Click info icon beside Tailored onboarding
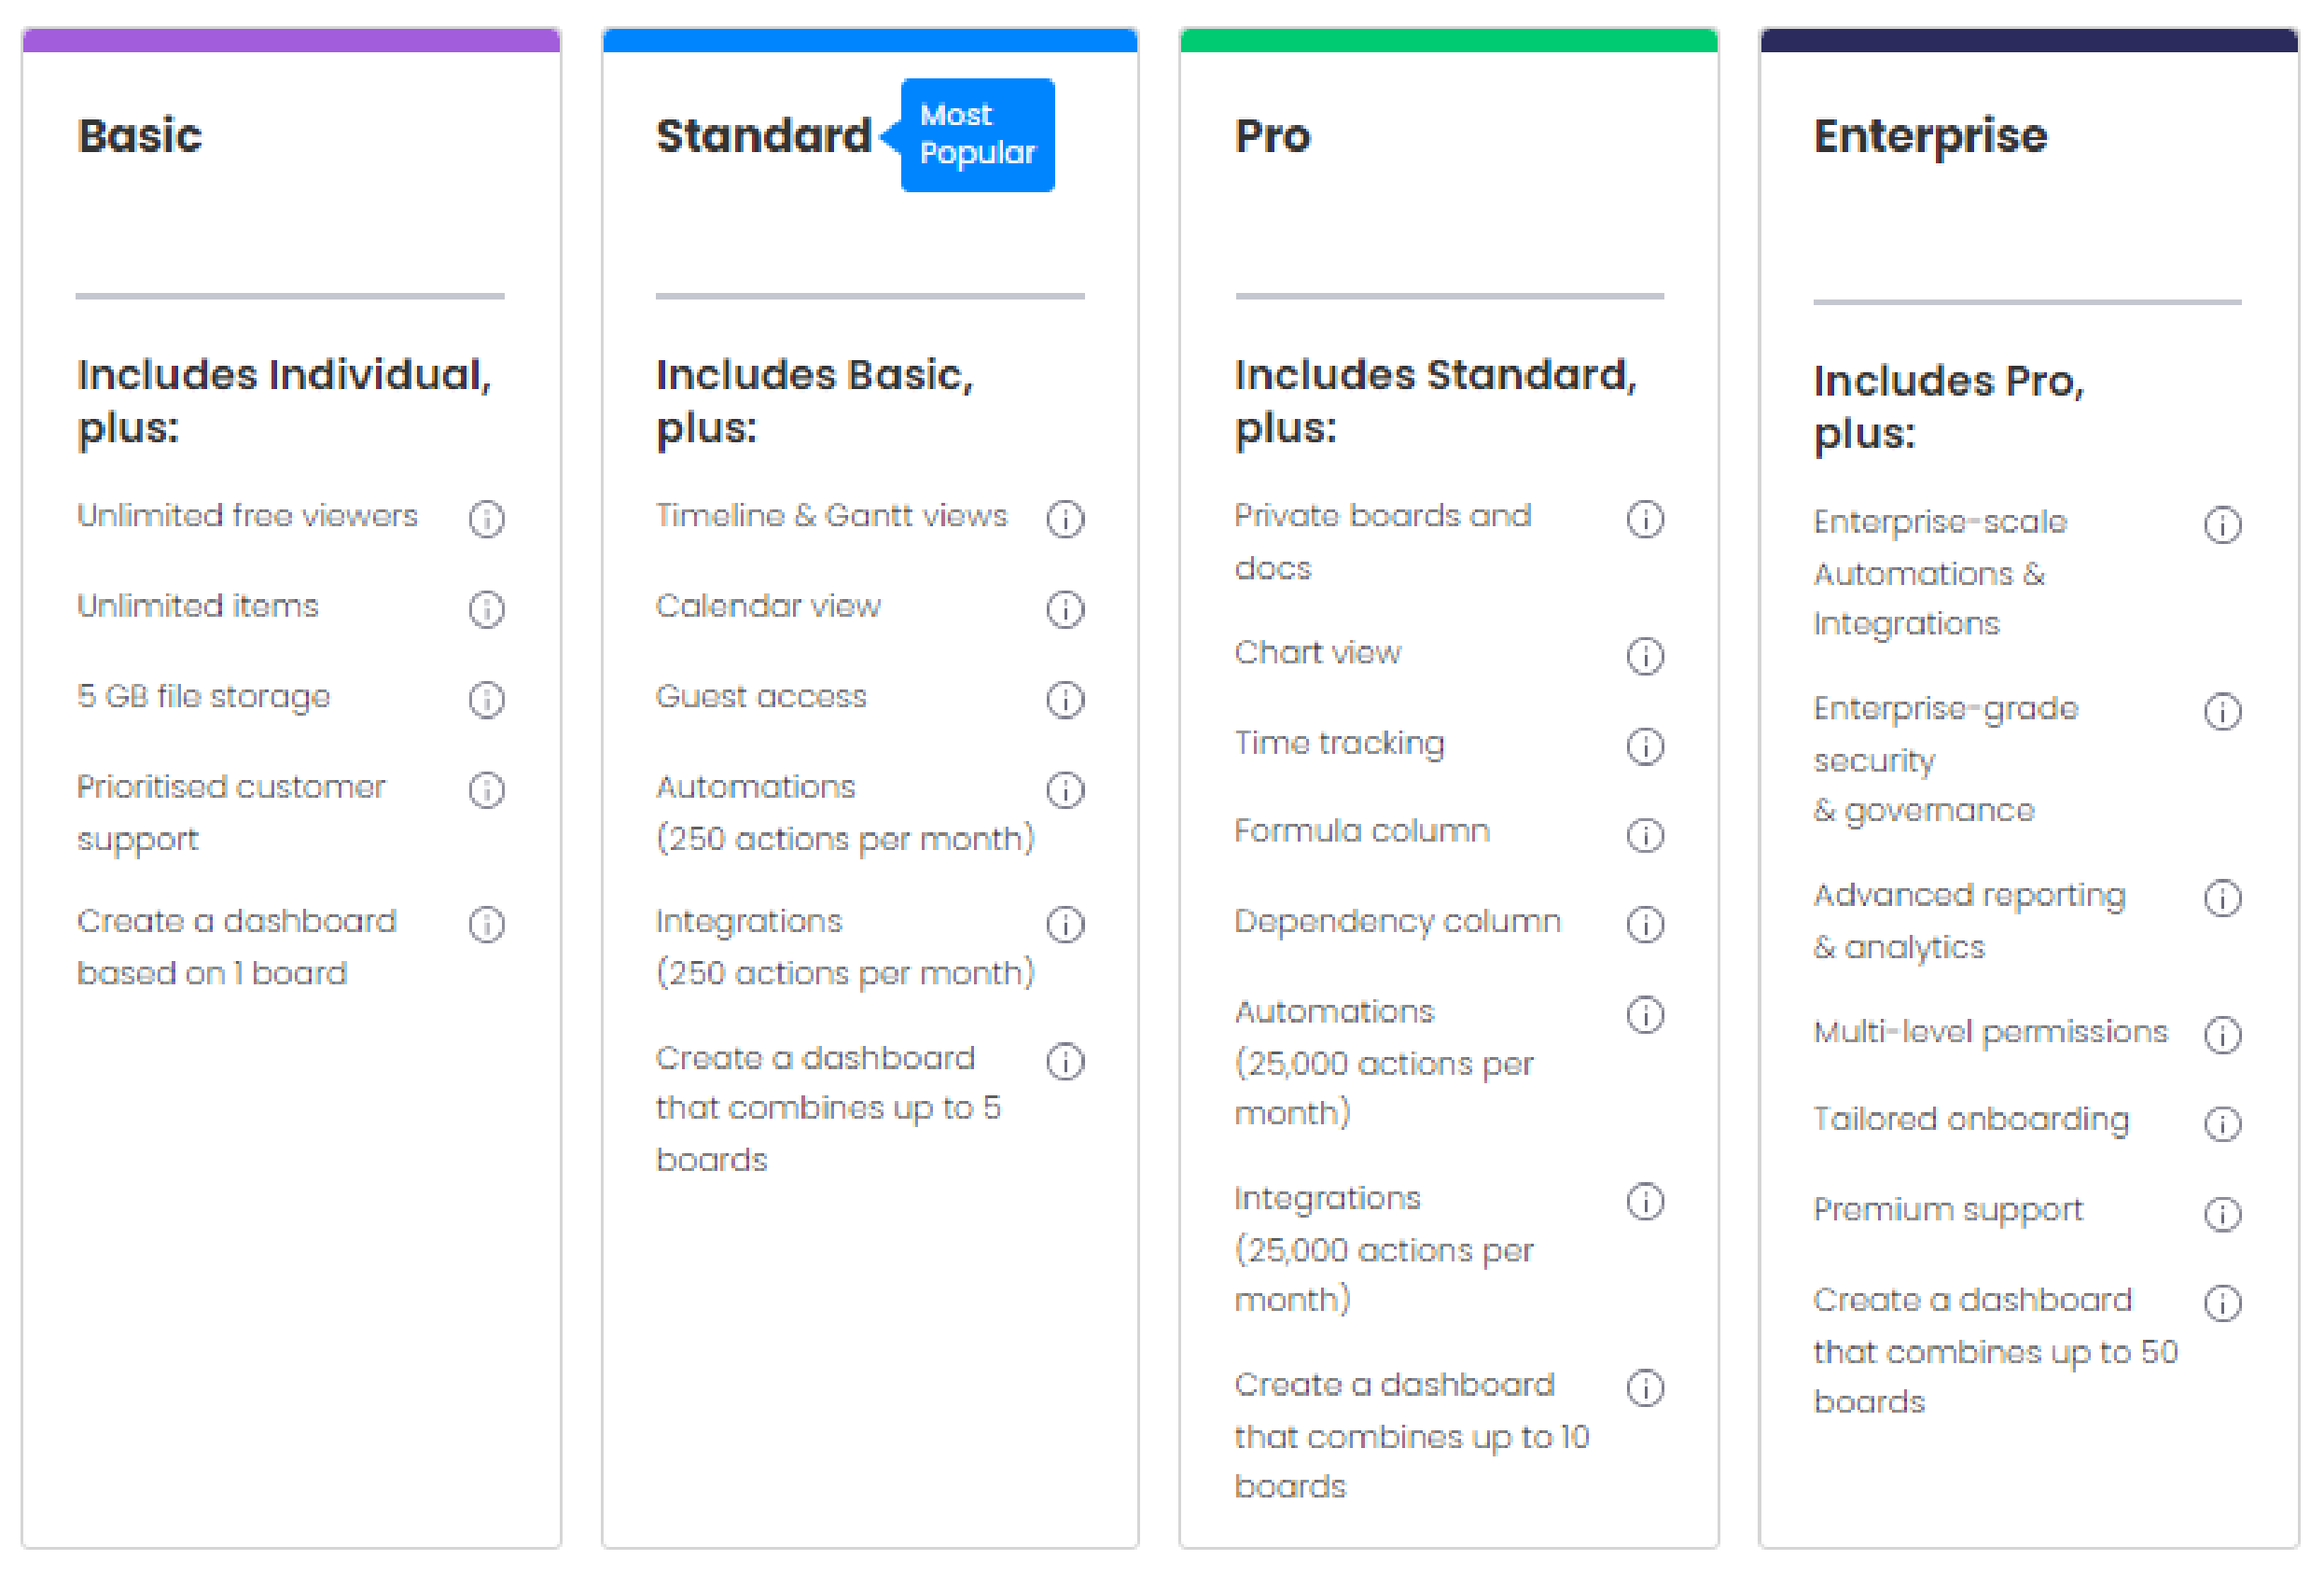Screen dimensions: 2324x1574 pyautogui.click(x=2223, y=1124)
